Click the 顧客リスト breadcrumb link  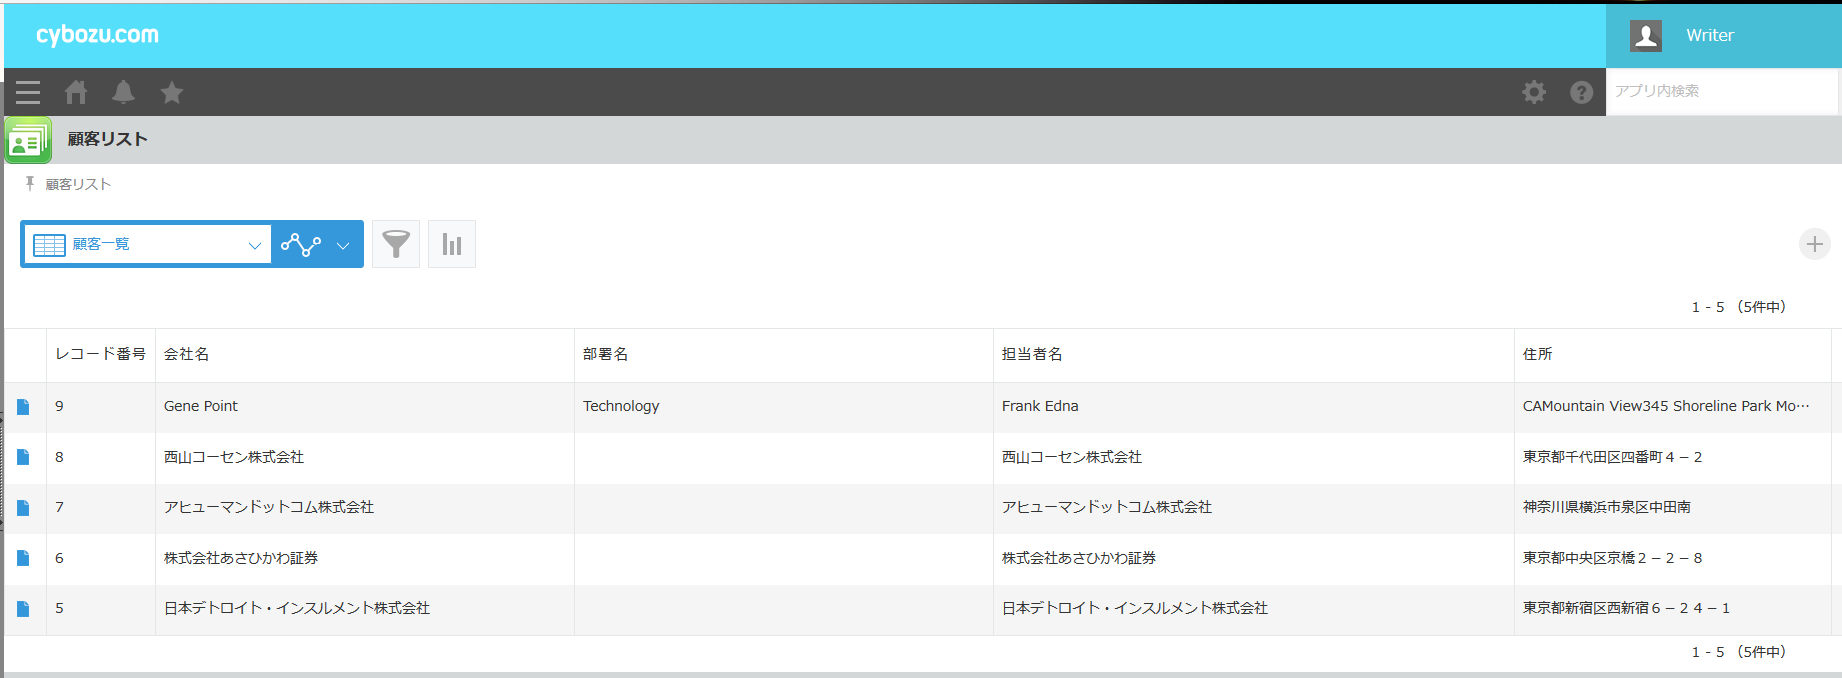(78, 185)
